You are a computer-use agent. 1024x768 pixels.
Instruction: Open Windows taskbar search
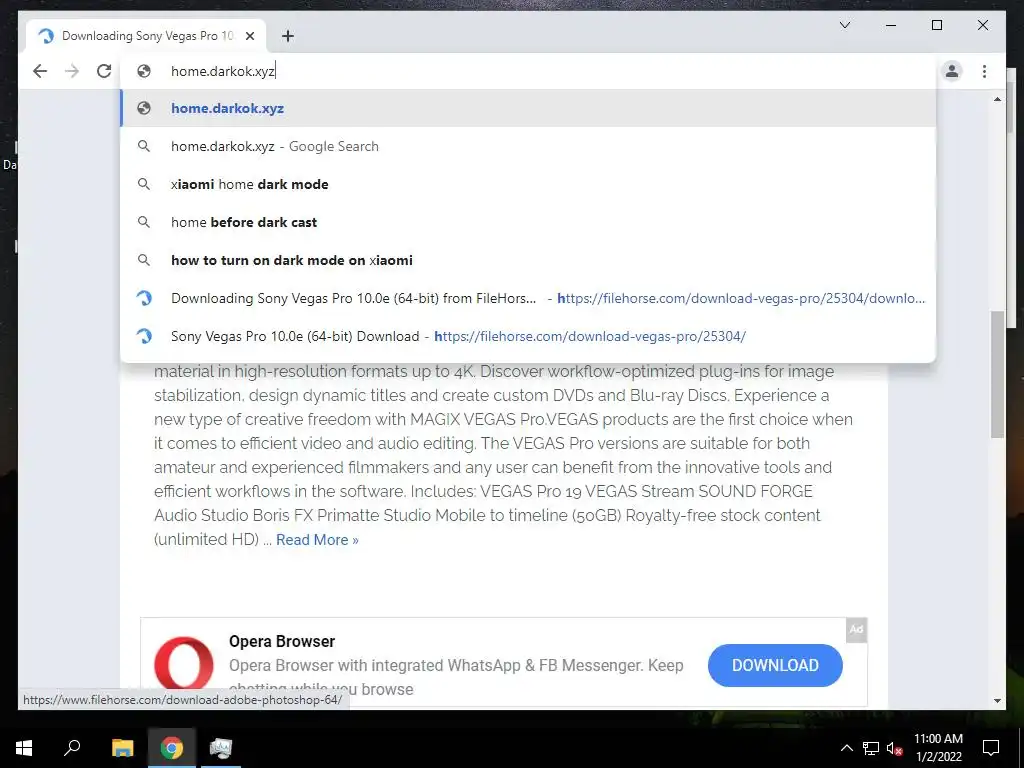tap(72, 748)
